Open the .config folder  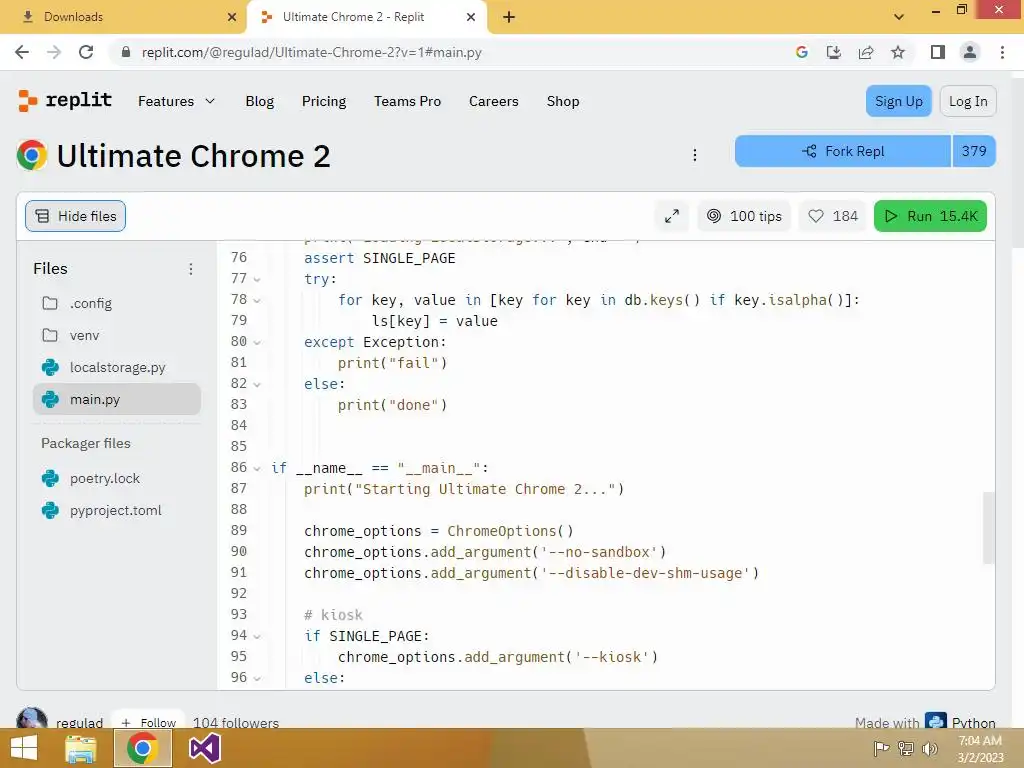coord(116,303)
